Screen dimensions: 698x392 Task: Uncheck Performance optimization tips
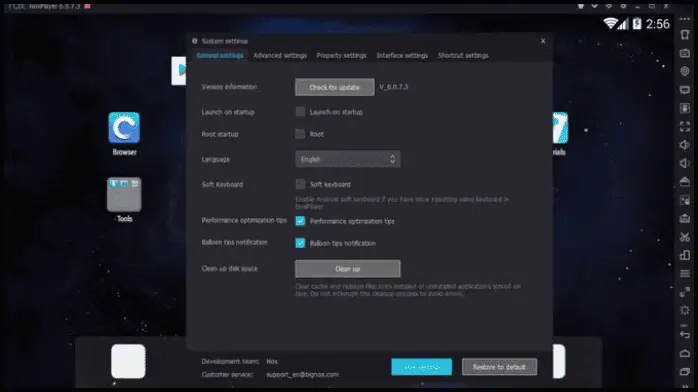(x=300, y=221)
